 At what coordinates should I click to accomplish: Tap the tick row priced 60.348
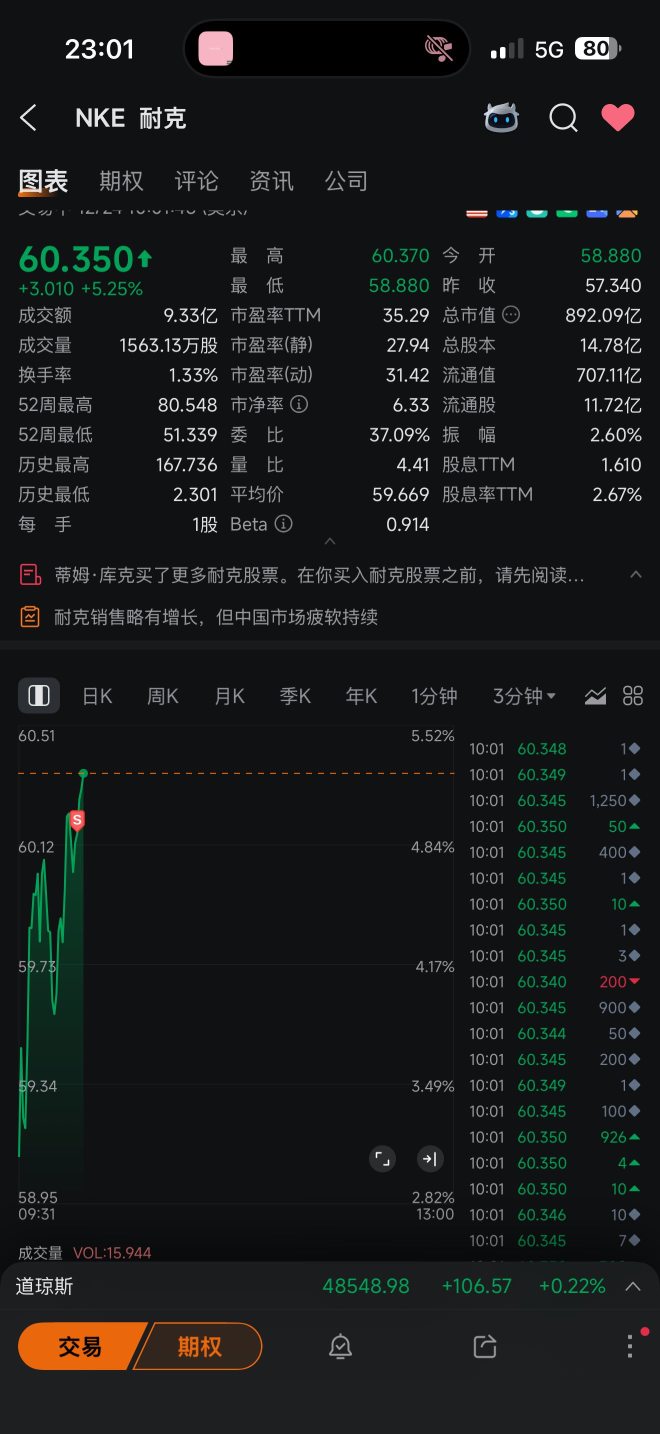pos(555,749)
